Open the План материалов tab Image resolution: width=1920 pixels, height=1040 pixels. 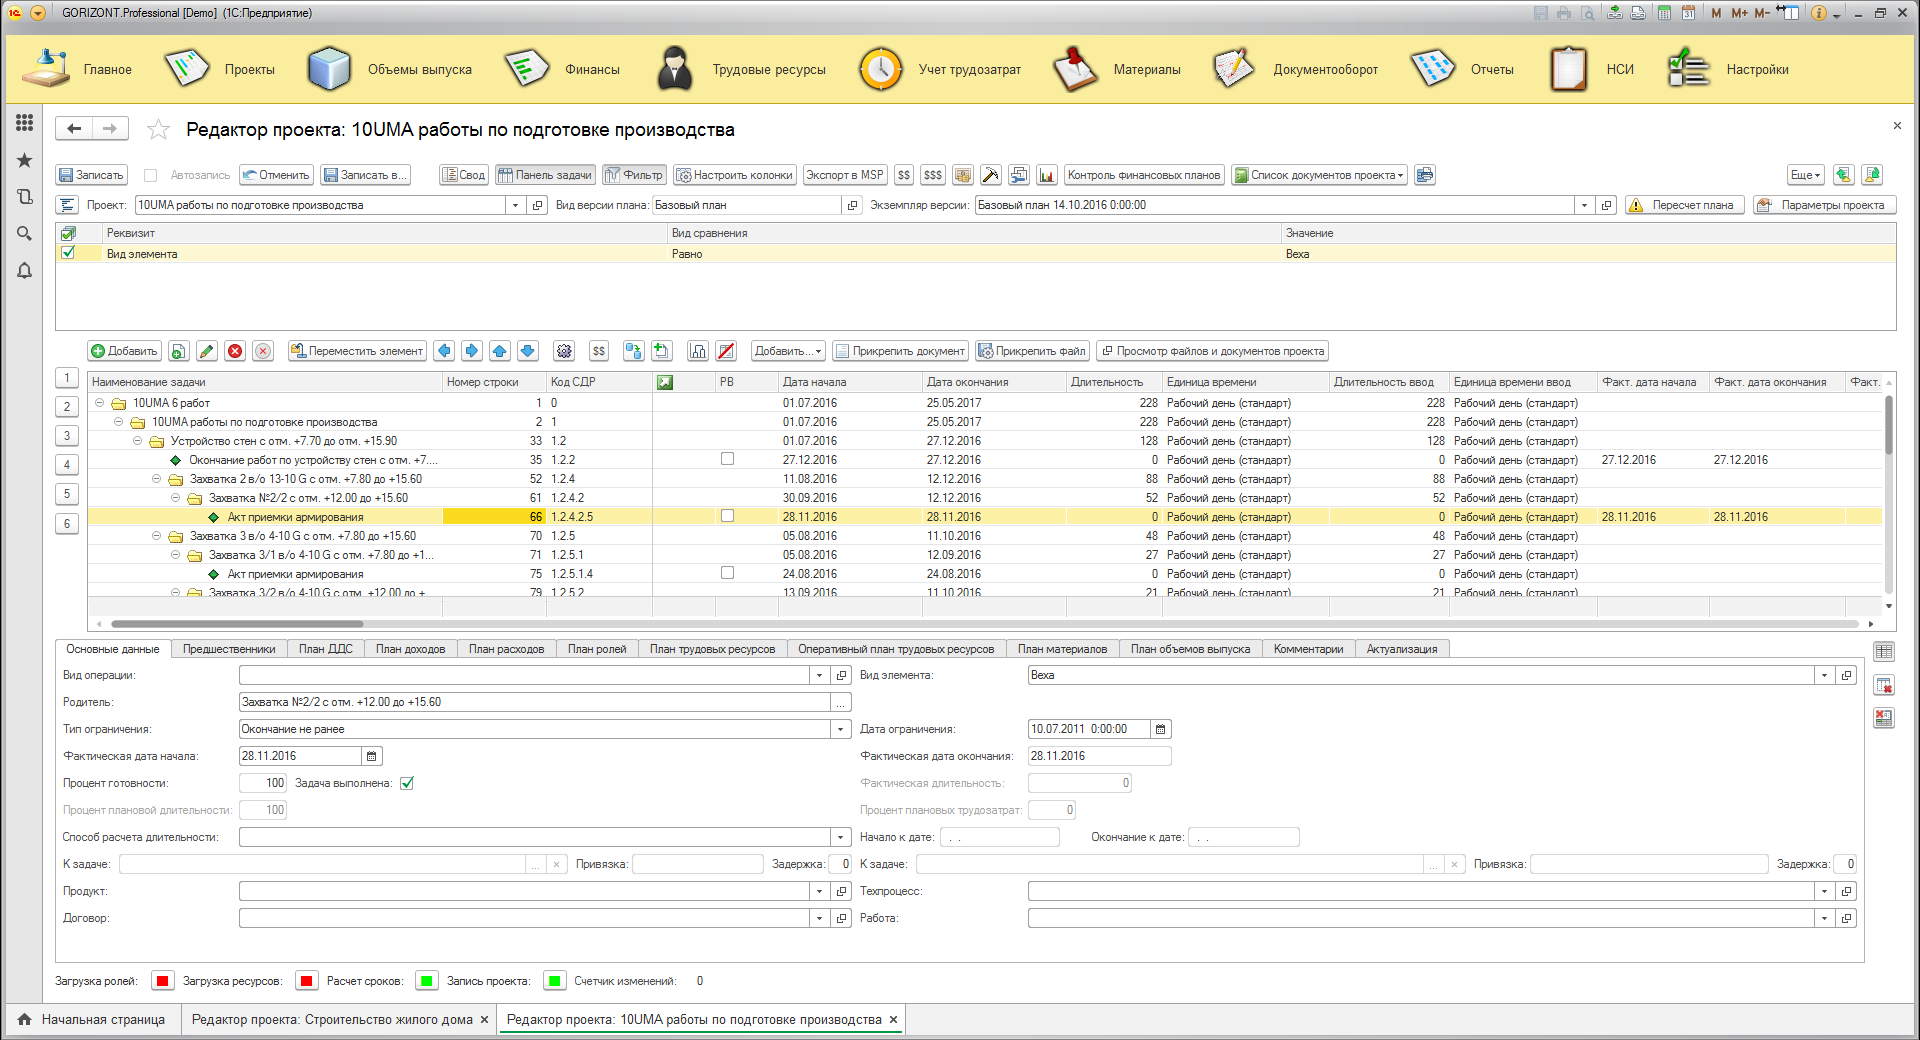click(x=1062, y=649)
